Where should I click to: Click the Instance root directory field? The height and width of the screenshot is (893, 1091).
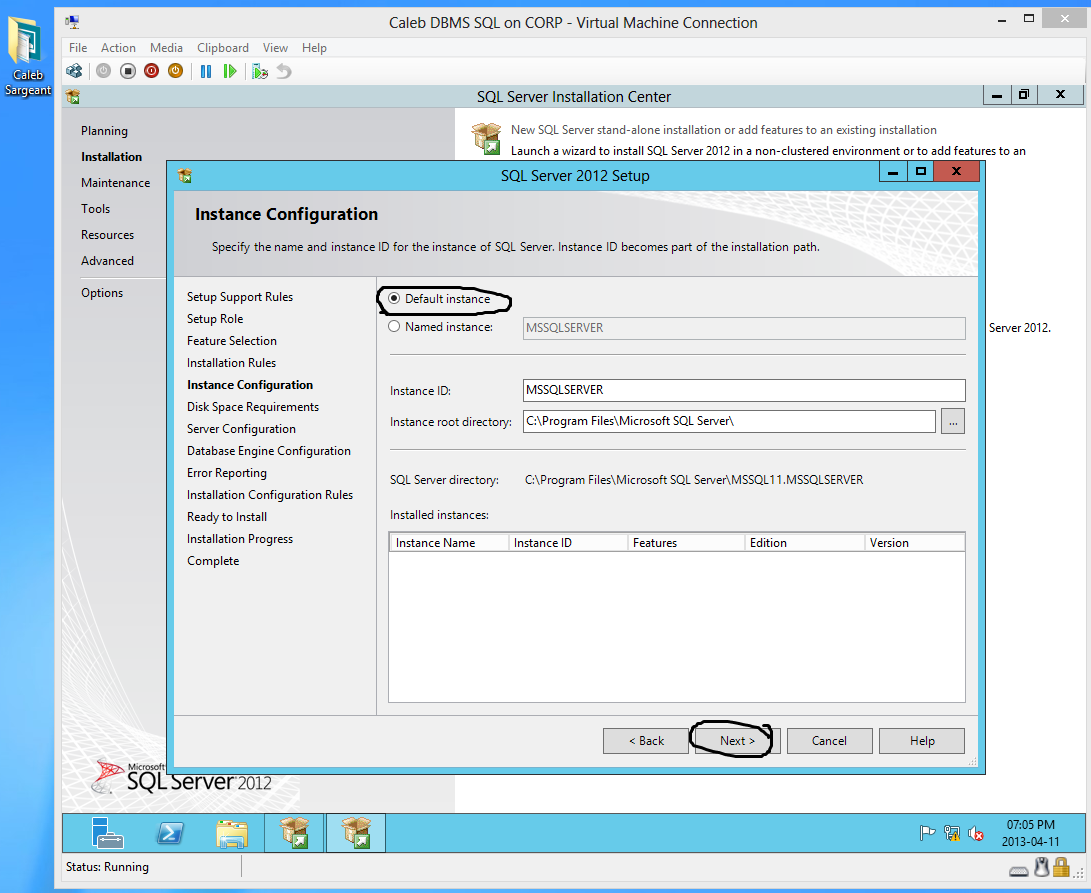pyautogui.click(x=728, y=421)
